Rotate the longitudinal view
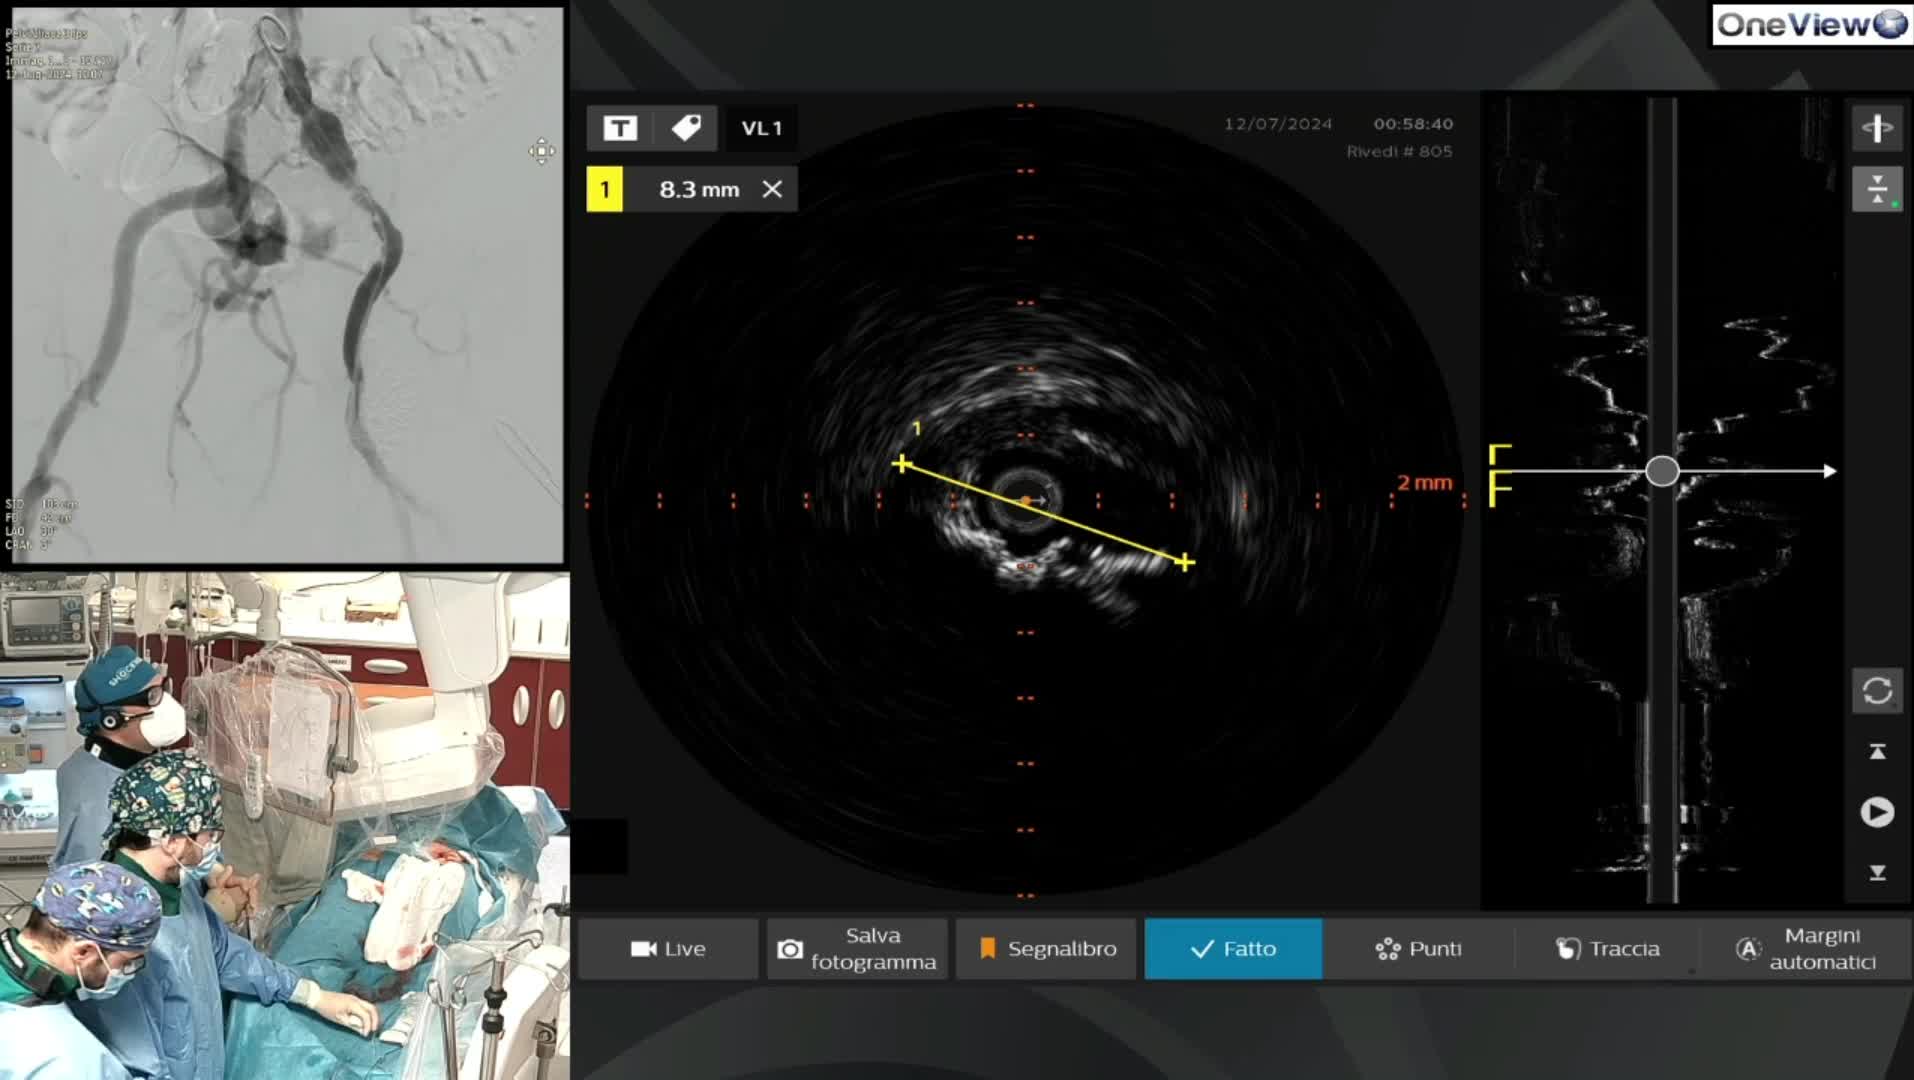 tap(1877, 691)
